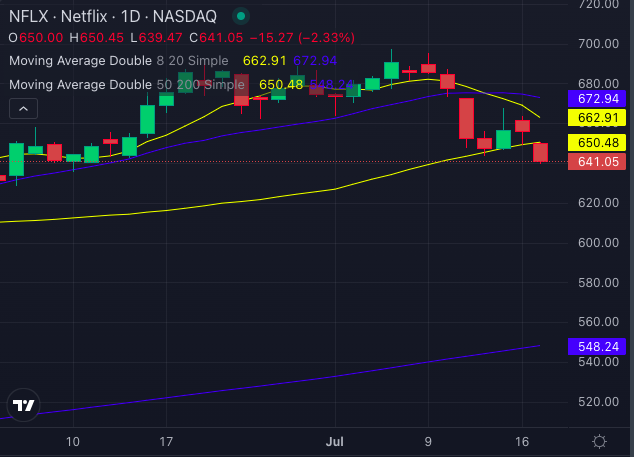Click the 620.00 price axis label
634x457 pixels.
click(x=598, y=203)
